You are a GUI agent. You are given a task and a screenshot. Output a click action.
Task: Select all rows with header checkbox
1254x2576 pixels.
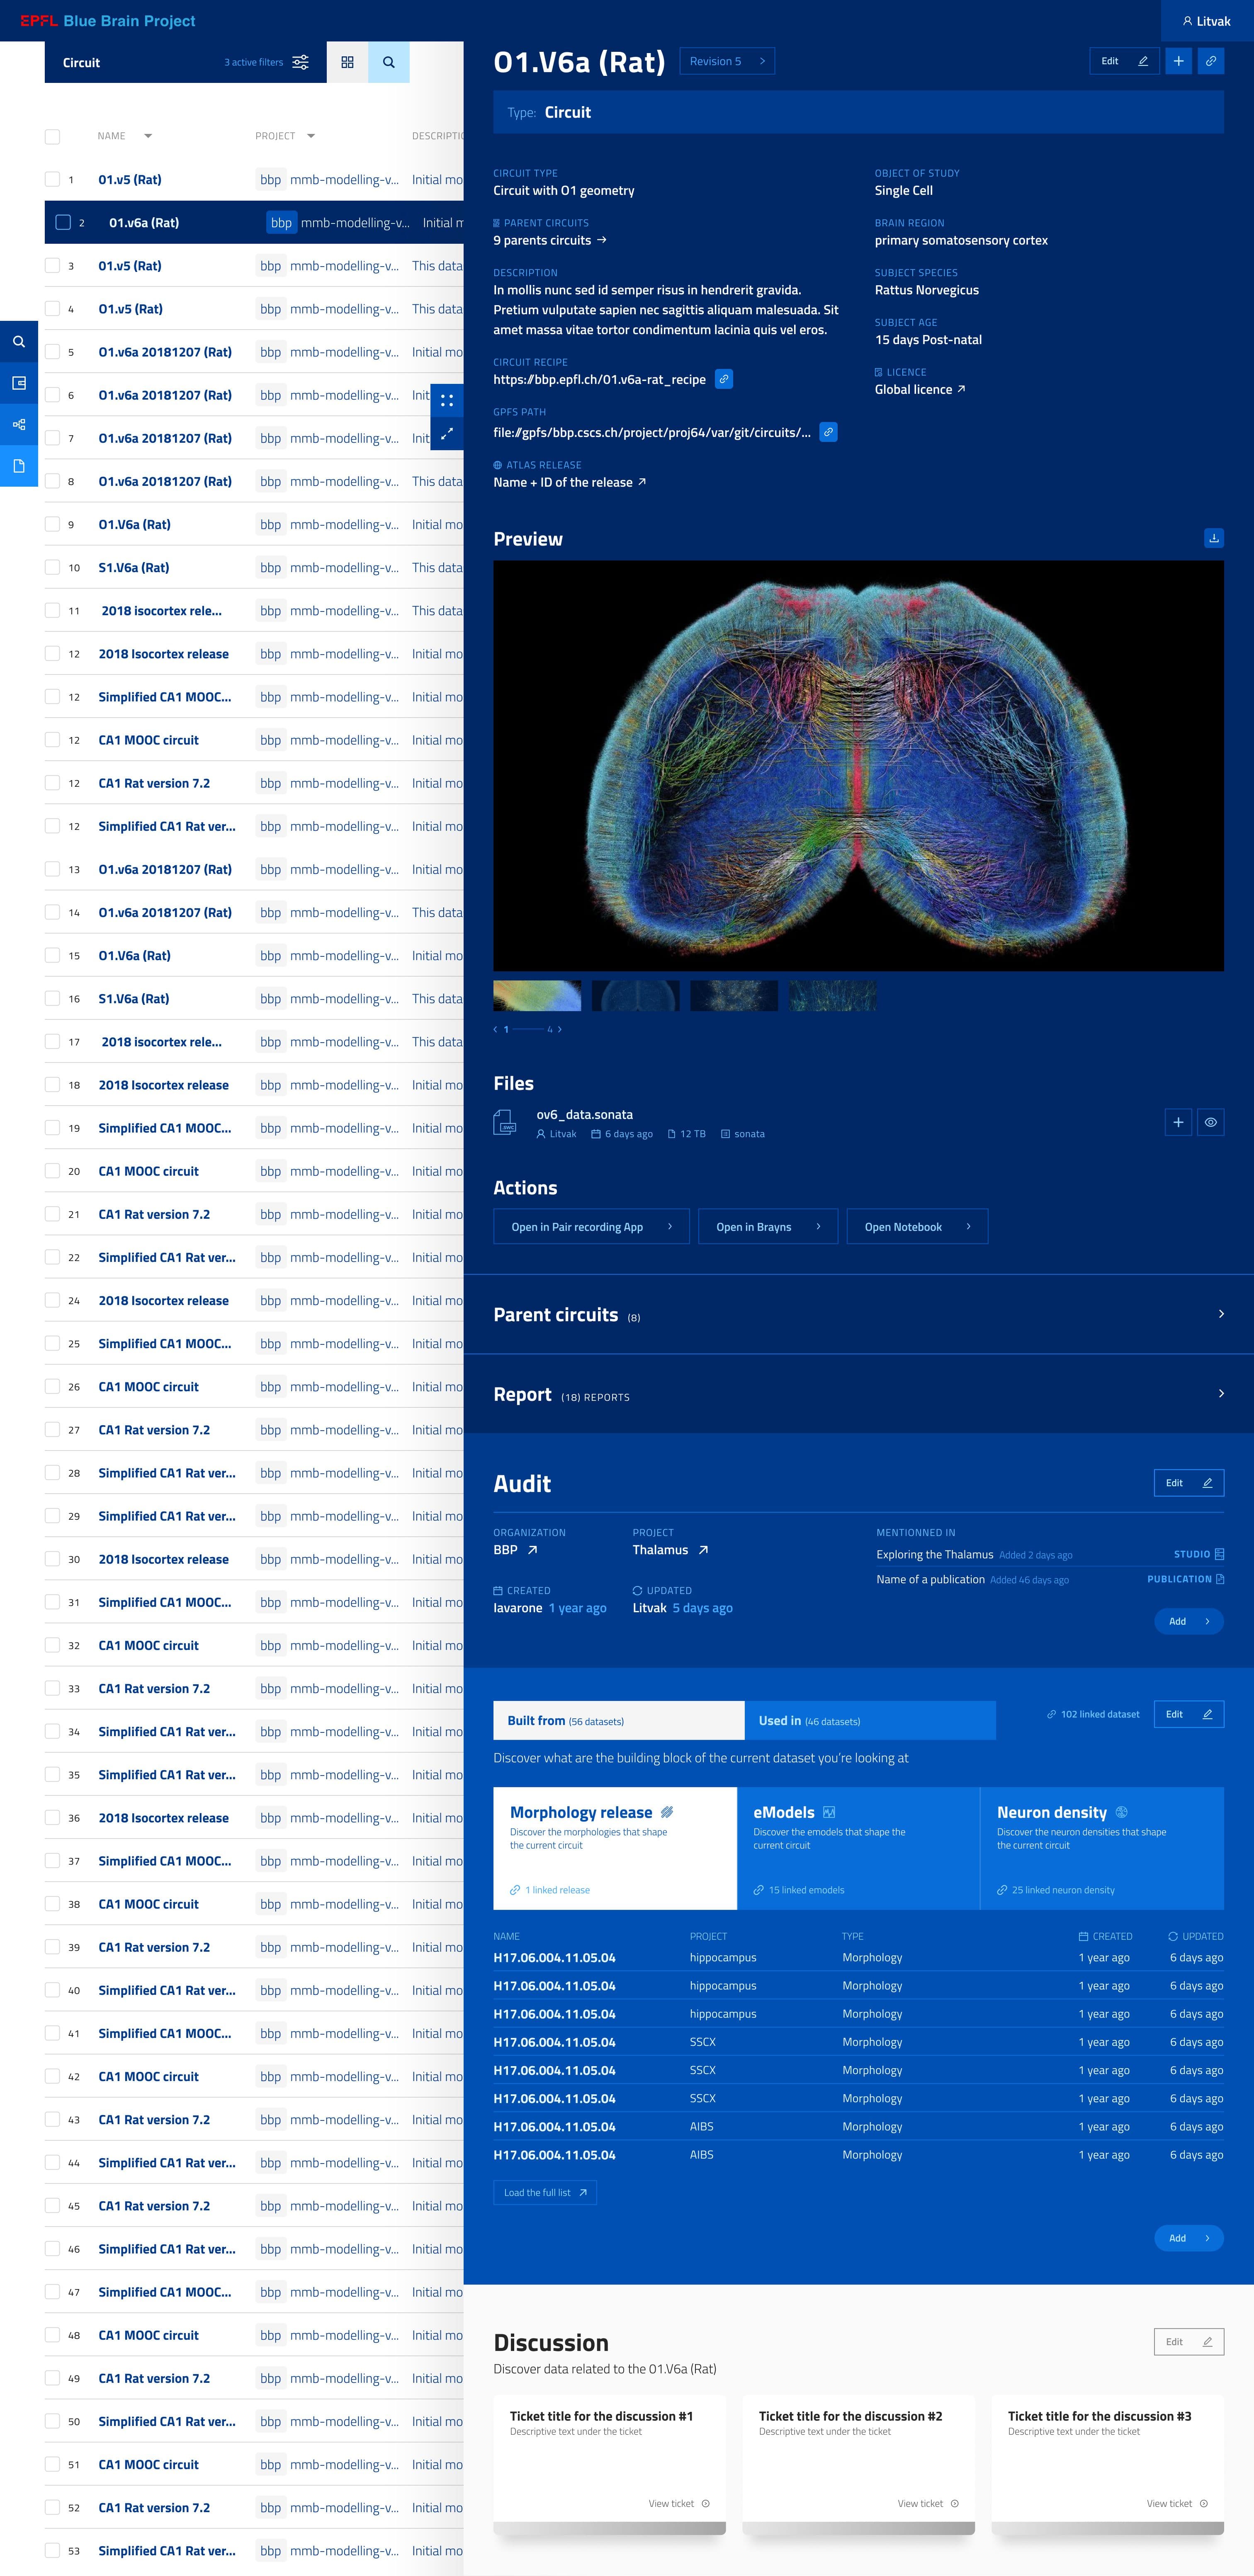[52, 136]
